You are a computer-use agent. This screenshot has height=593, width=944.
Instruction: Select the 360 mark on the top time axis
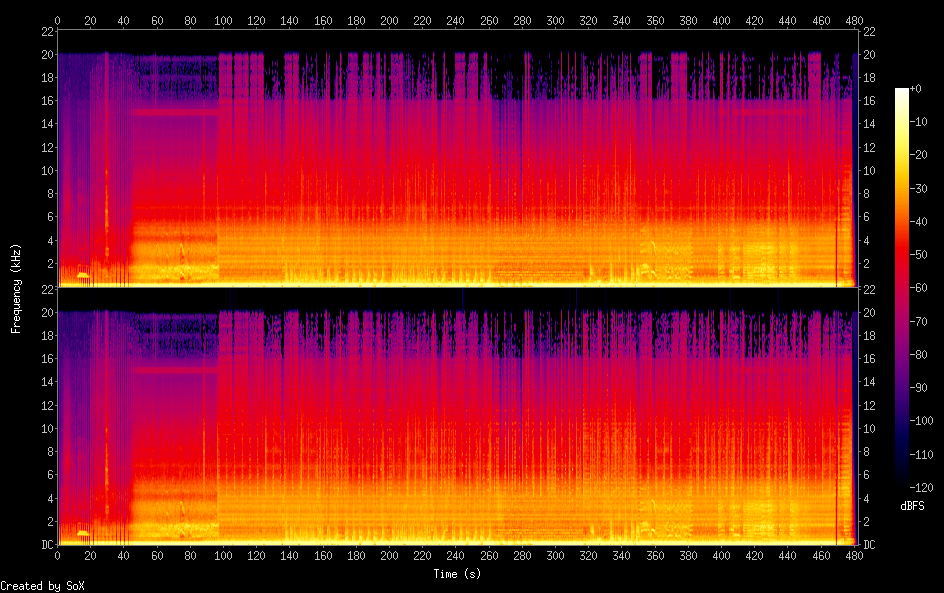[655, 19]
